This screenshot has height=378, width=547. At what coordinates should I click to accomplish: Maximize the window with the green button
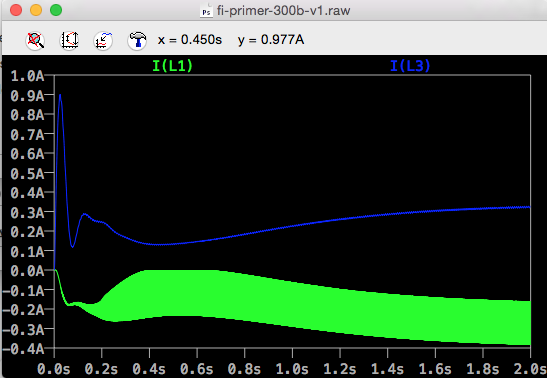point(56,10)
